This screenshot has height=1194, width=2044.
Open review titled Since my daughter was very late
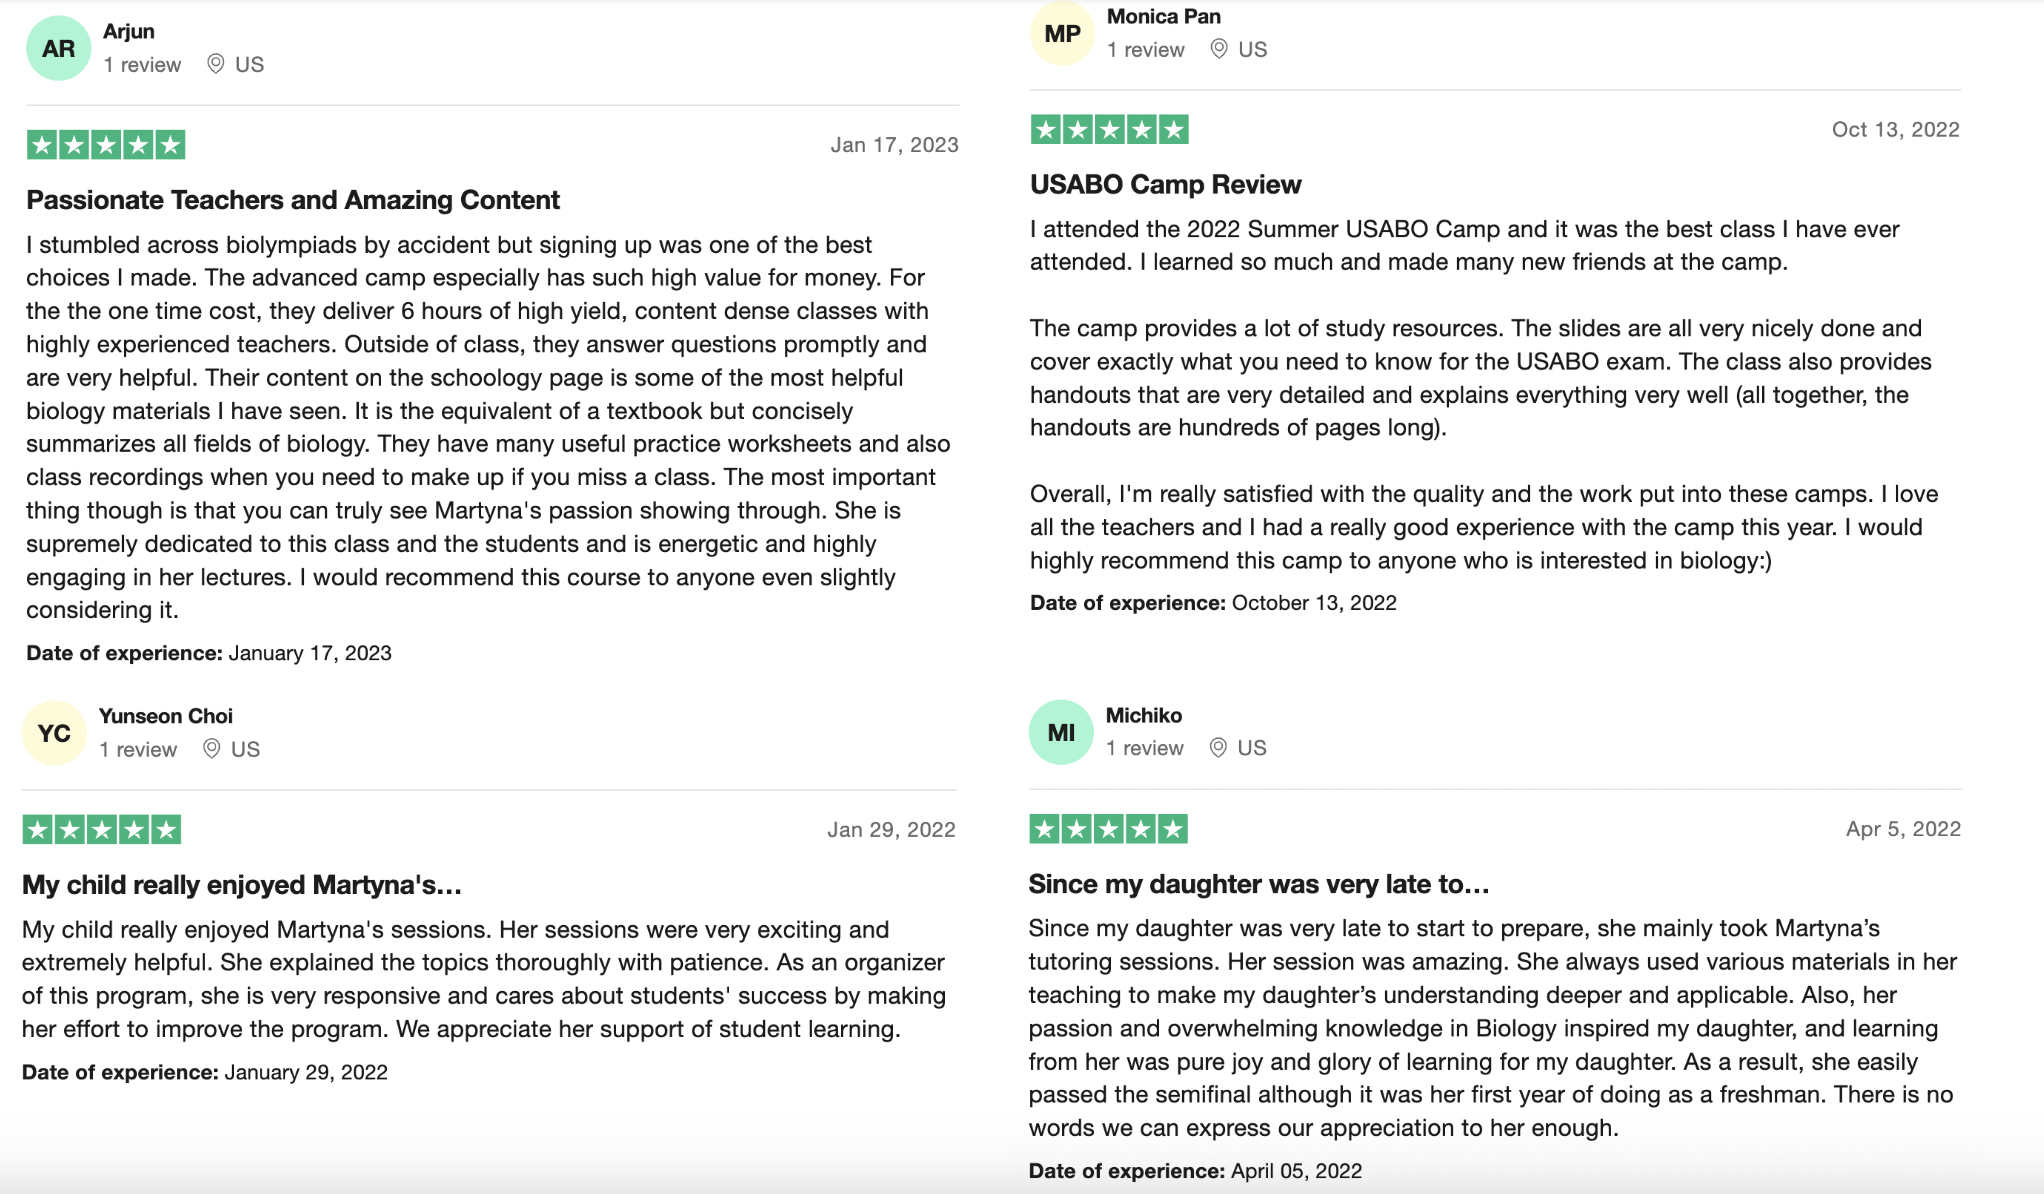(1259, 884)
